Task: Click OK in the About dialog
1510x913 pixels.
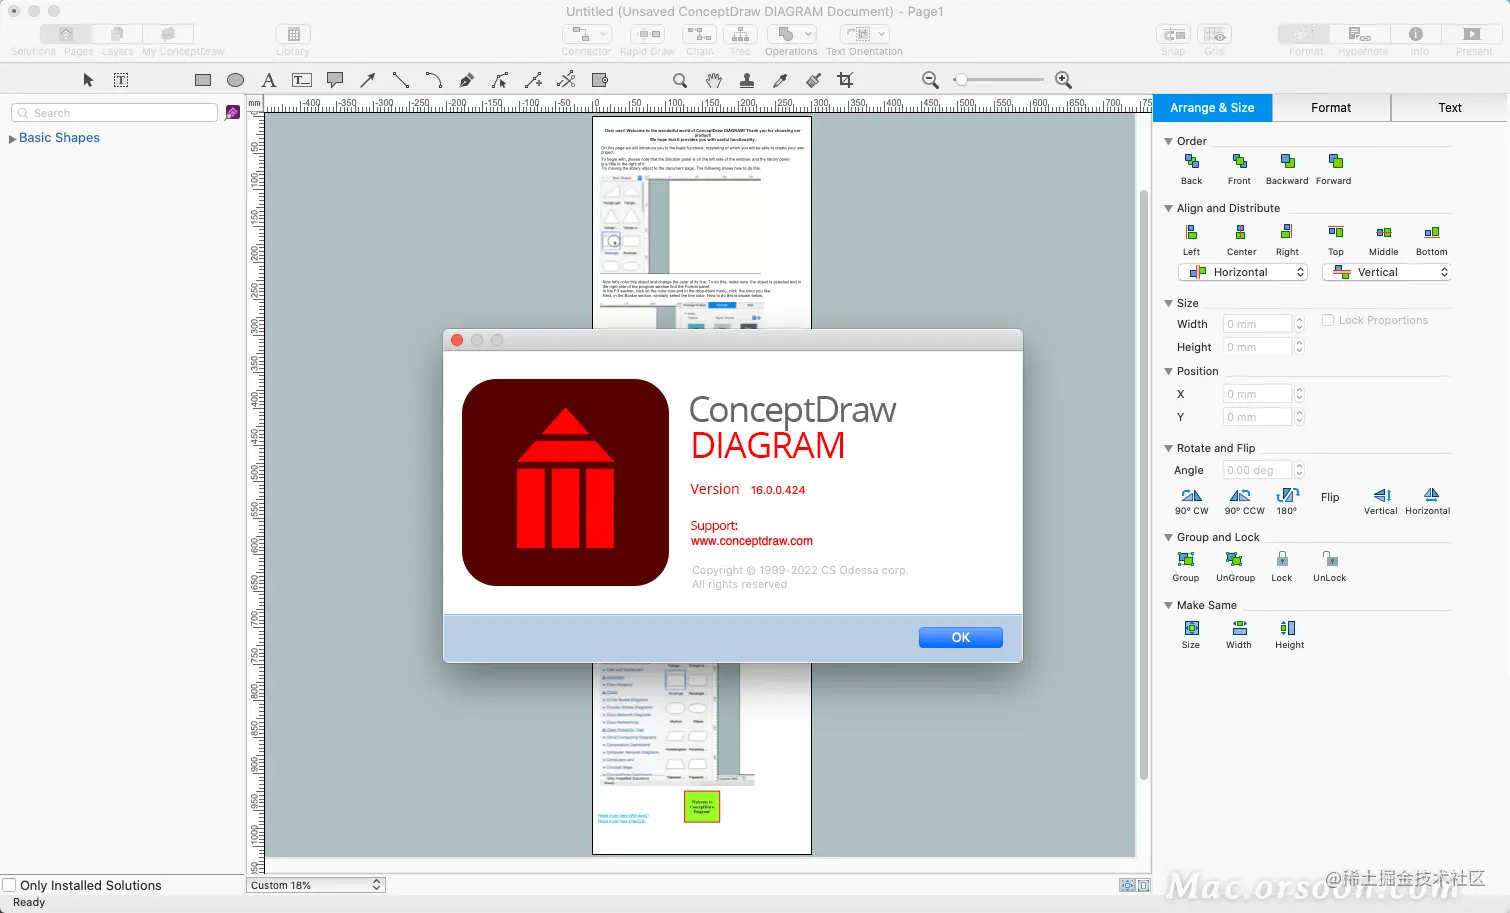Action: coord(960,637)
